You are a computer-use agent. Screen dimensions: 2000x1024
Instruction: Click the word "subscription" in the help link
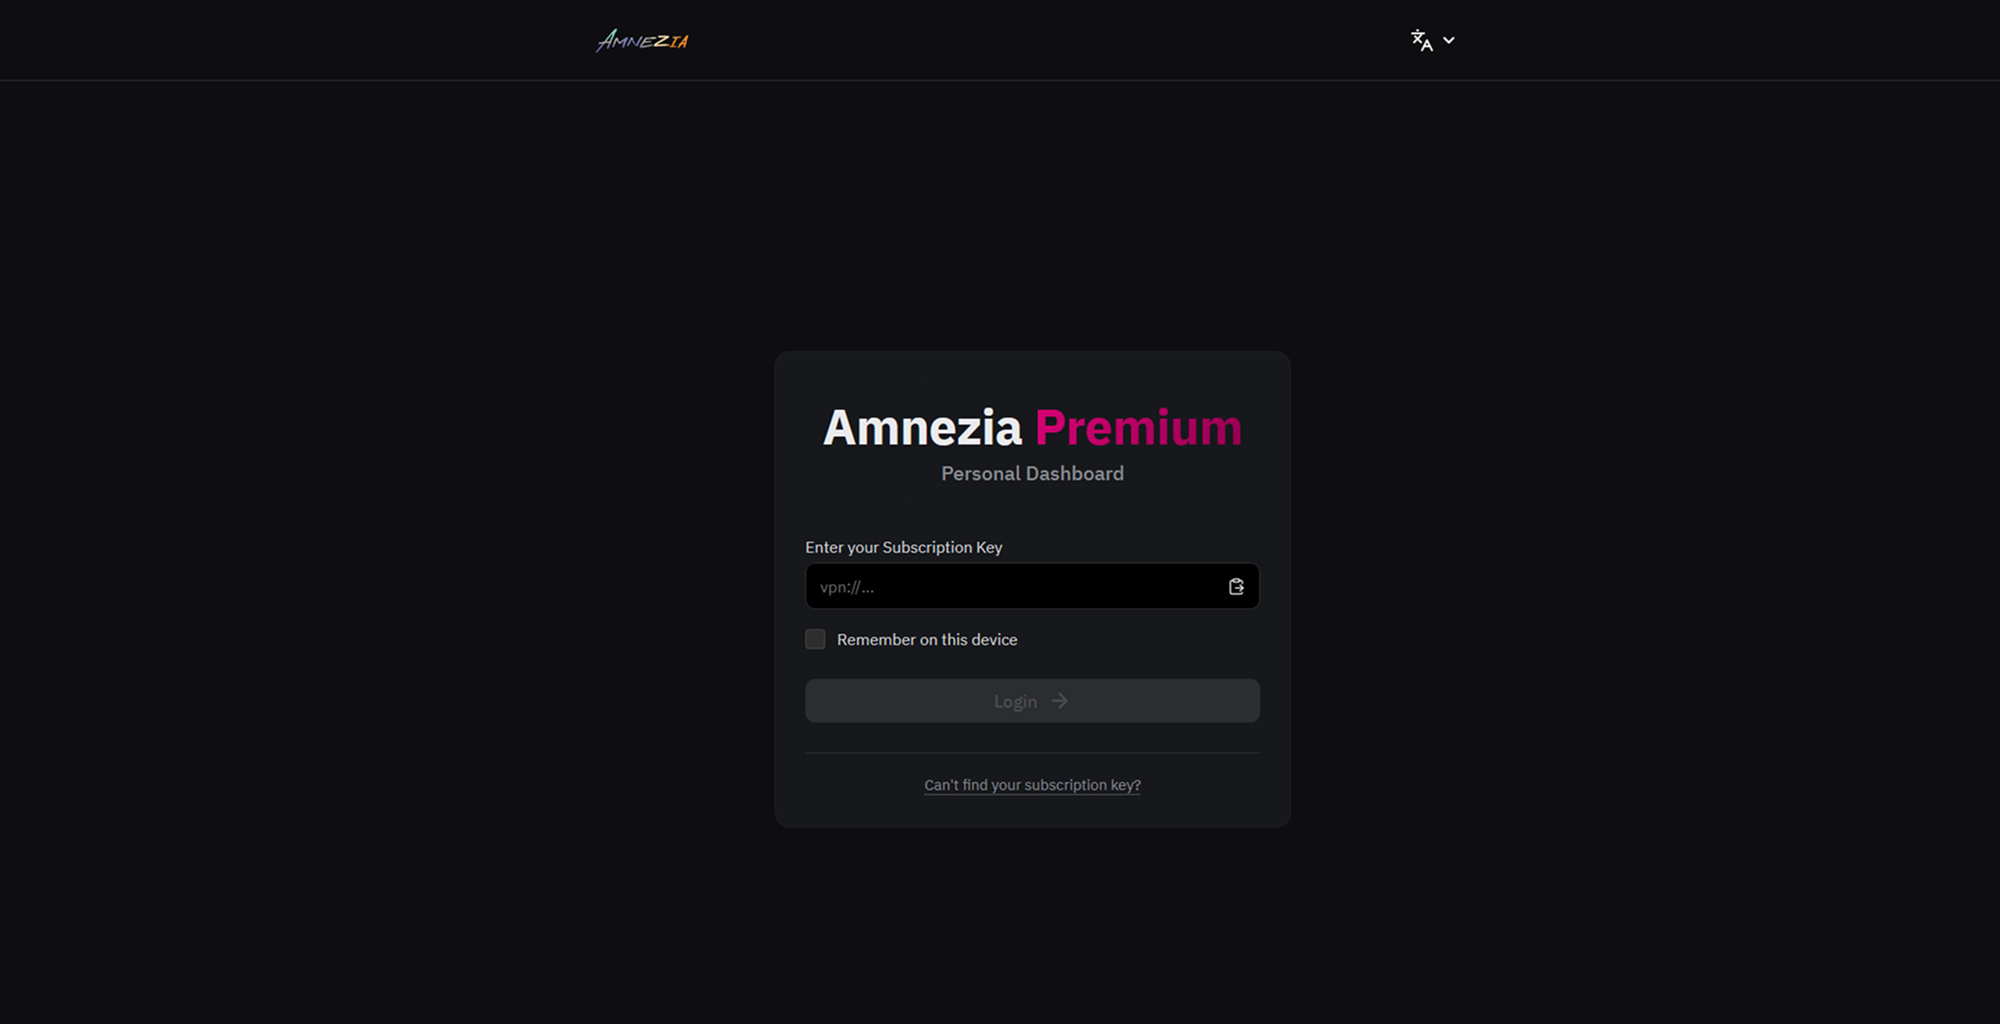click(x=1065, y=785)
